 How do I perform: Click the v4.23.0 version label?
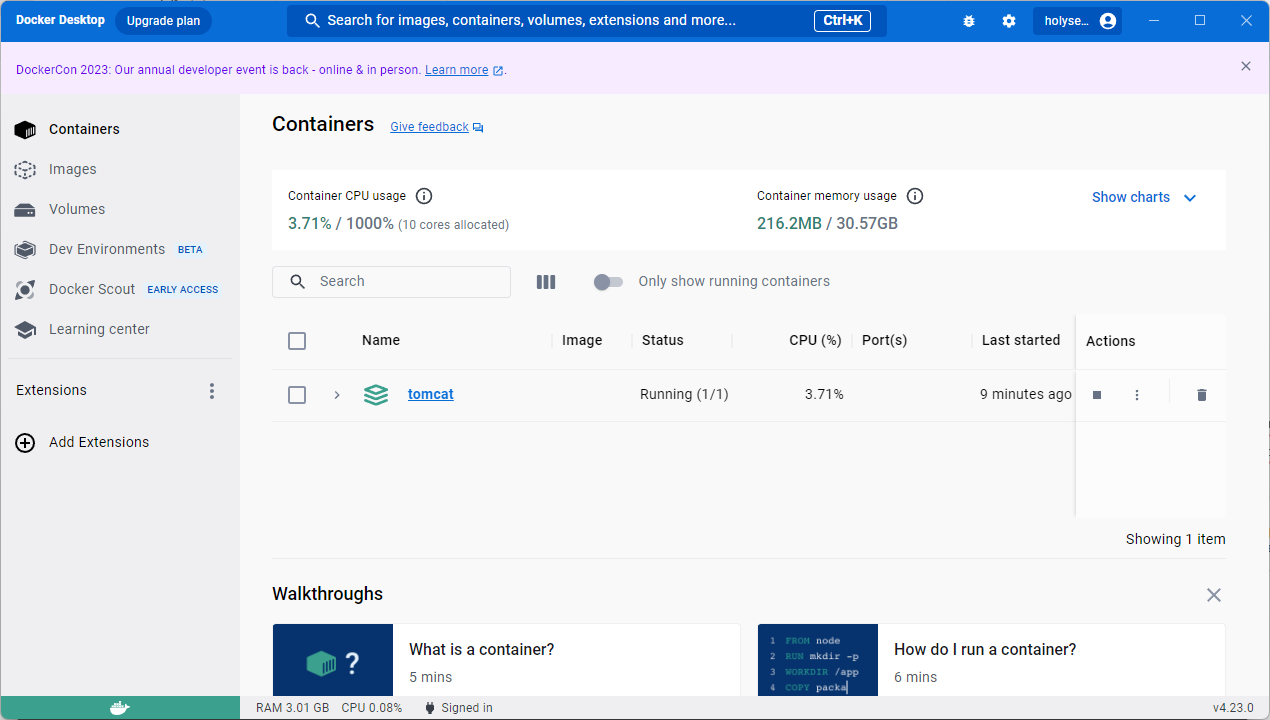pyautogui.click(x=1233, y=708)
